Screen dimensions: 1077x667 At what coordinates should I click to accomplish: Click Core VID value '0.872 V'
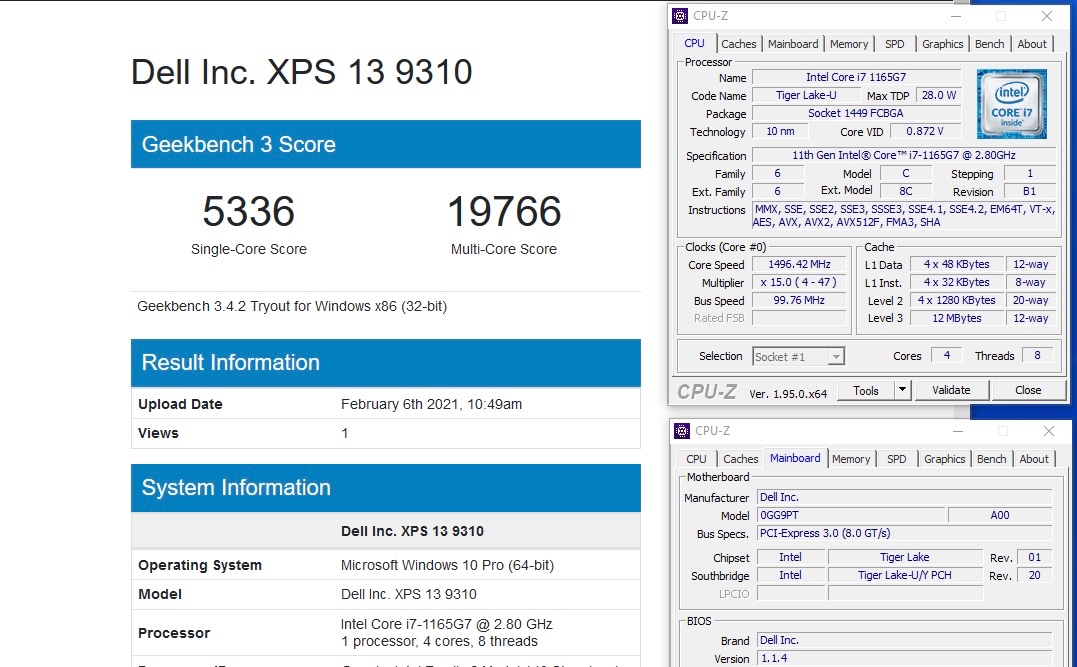coord(925,131)
